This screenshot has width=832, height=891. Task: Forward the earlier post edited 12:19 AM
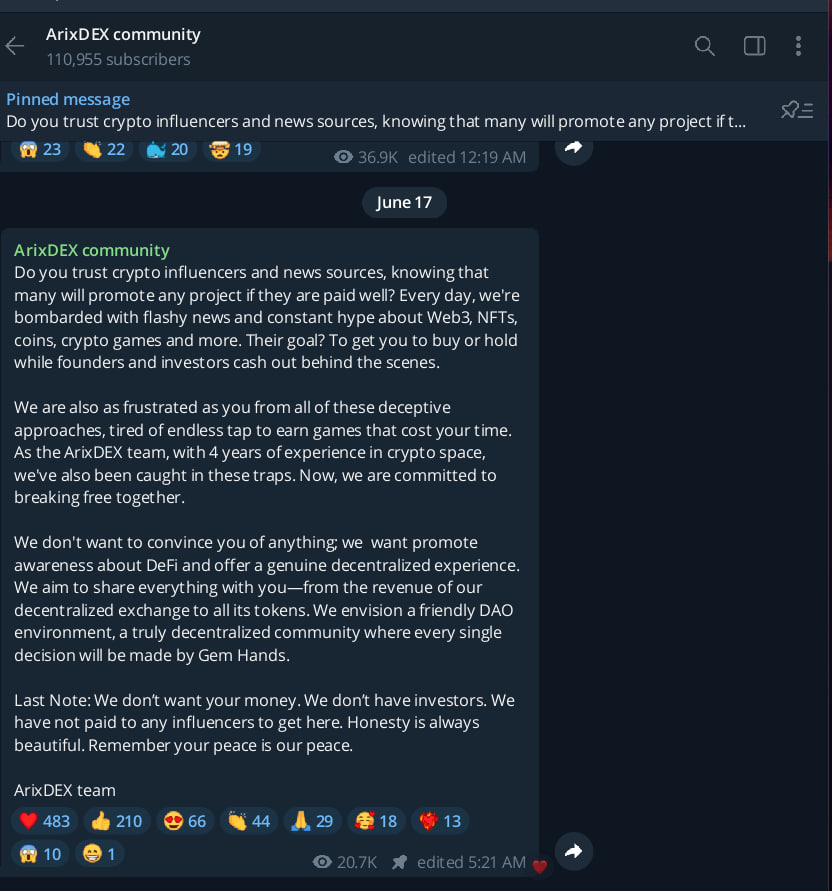(x=574, y=148)
